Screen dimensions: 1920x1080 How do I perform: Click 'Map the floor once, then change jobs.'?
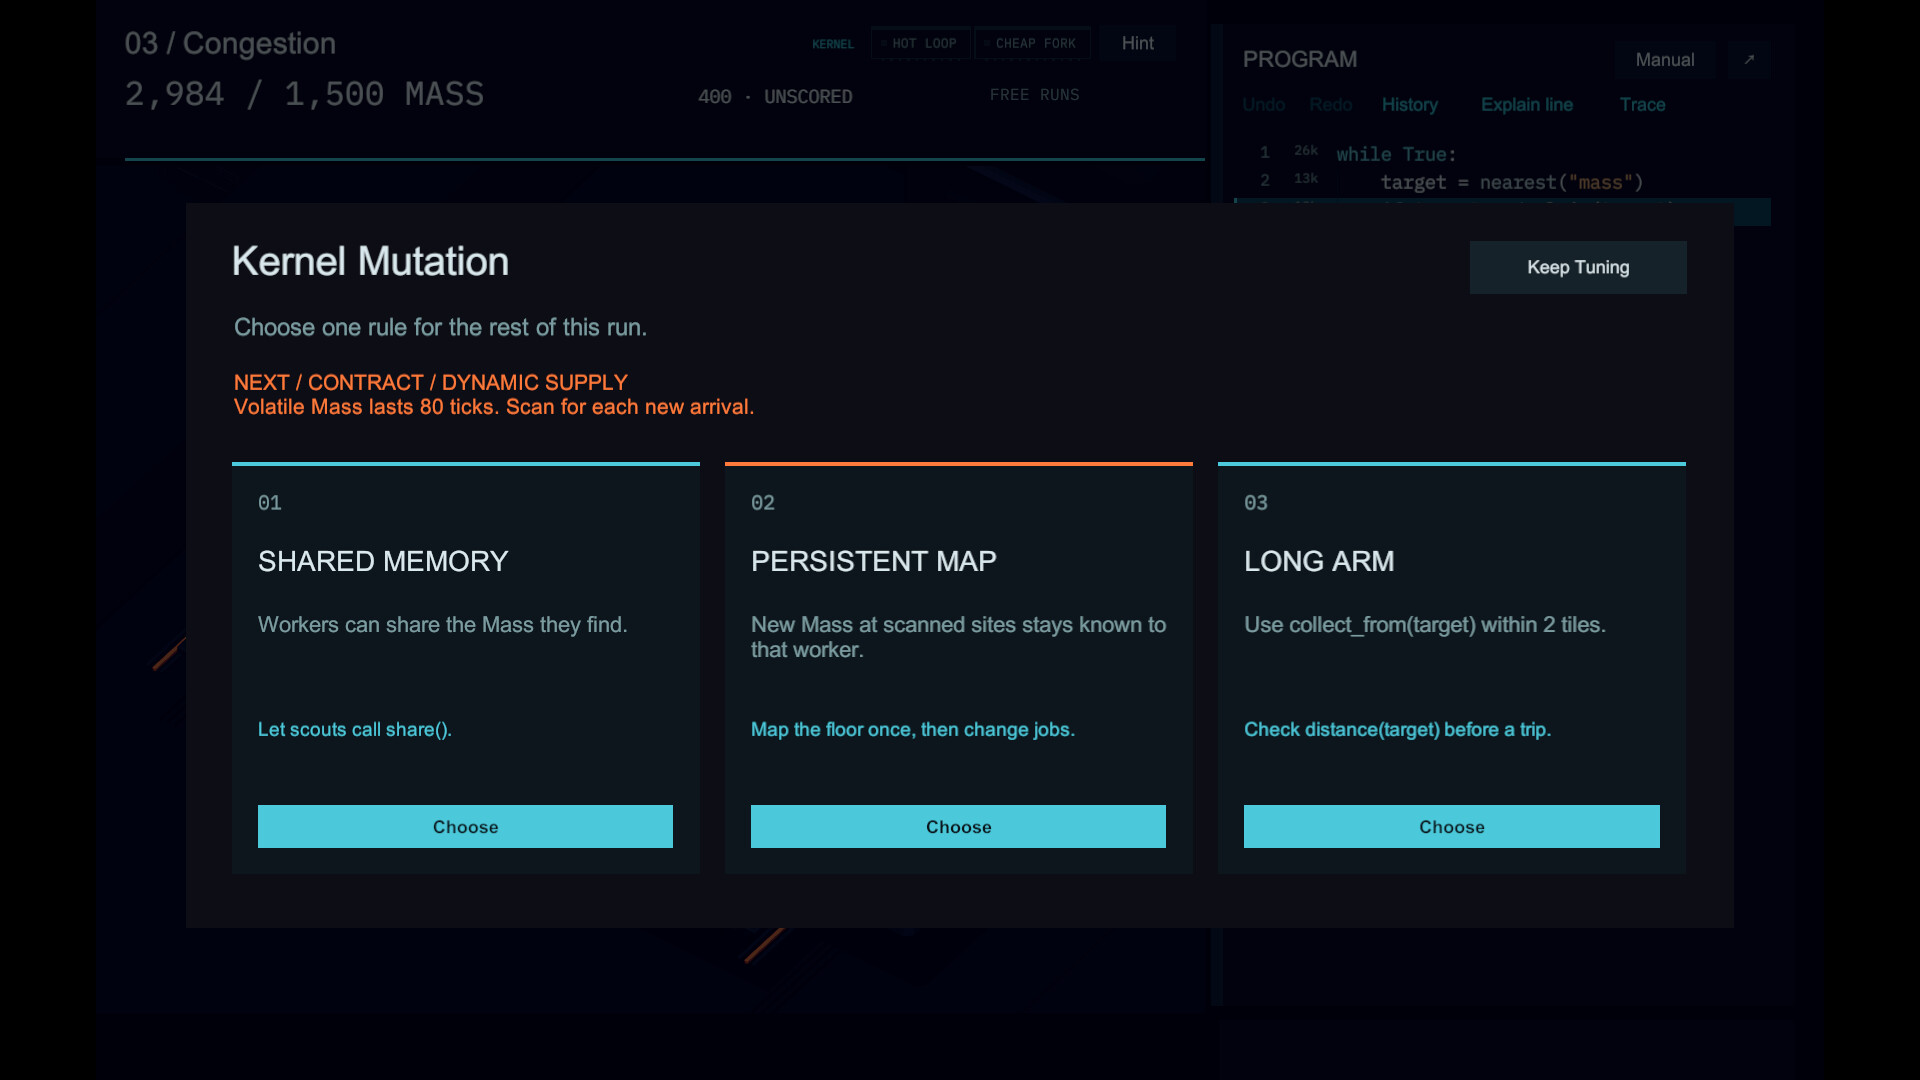913,730
